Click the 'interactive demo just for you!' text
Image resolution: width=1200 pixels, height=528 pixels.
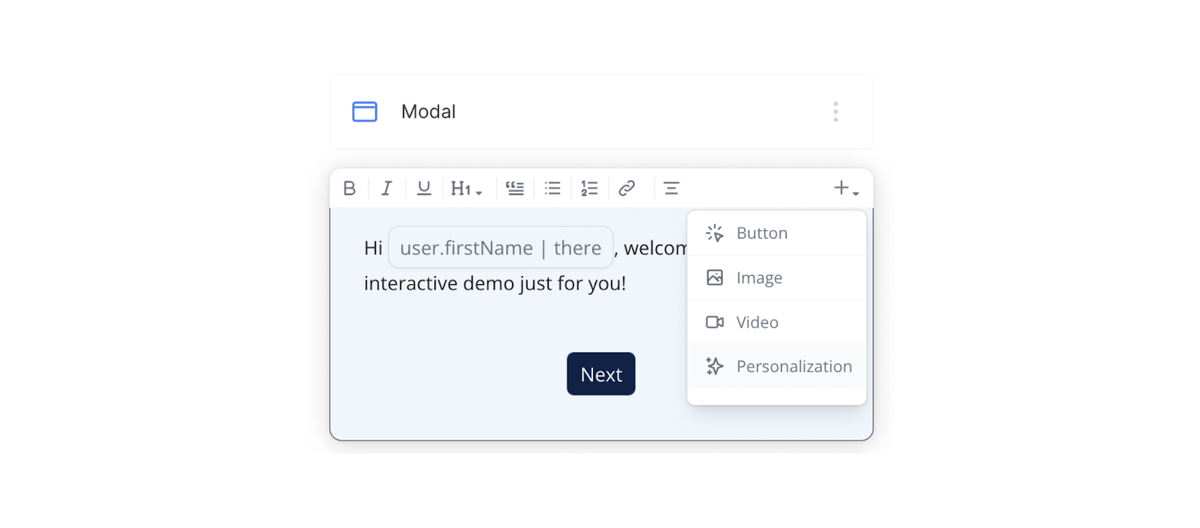click(495, 284)
